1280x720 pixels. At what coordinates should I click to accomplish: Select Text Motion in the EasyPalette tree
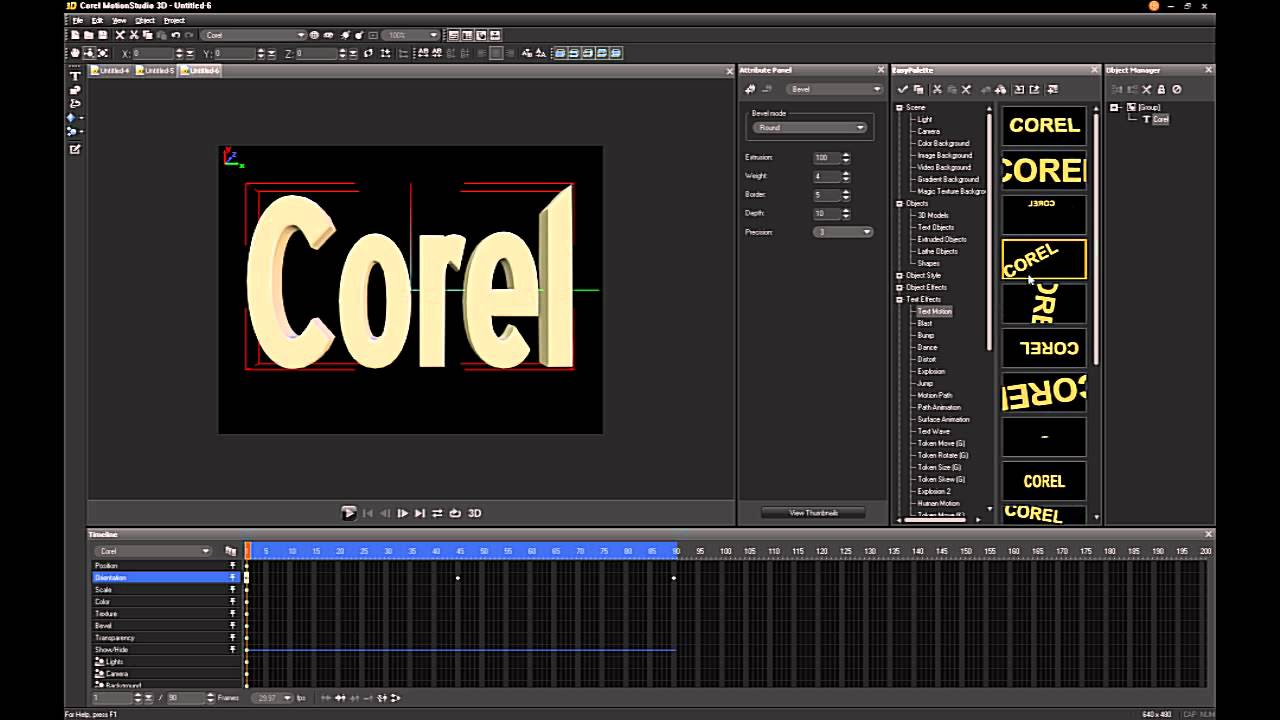(x=935, y=312)
